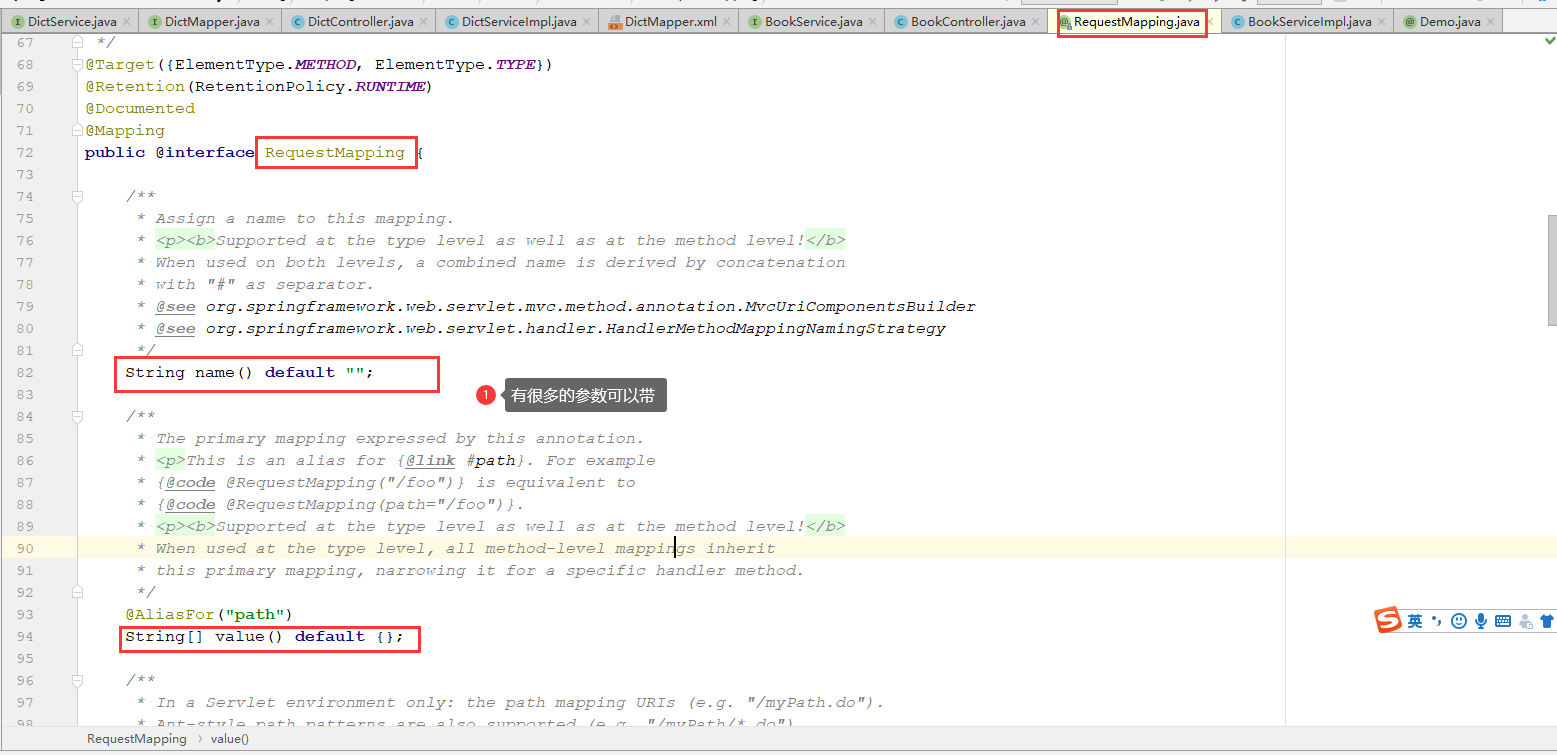Activate Sogou voice input microphone
The image size is (1557, 755).
click(x=1481, y=621)
